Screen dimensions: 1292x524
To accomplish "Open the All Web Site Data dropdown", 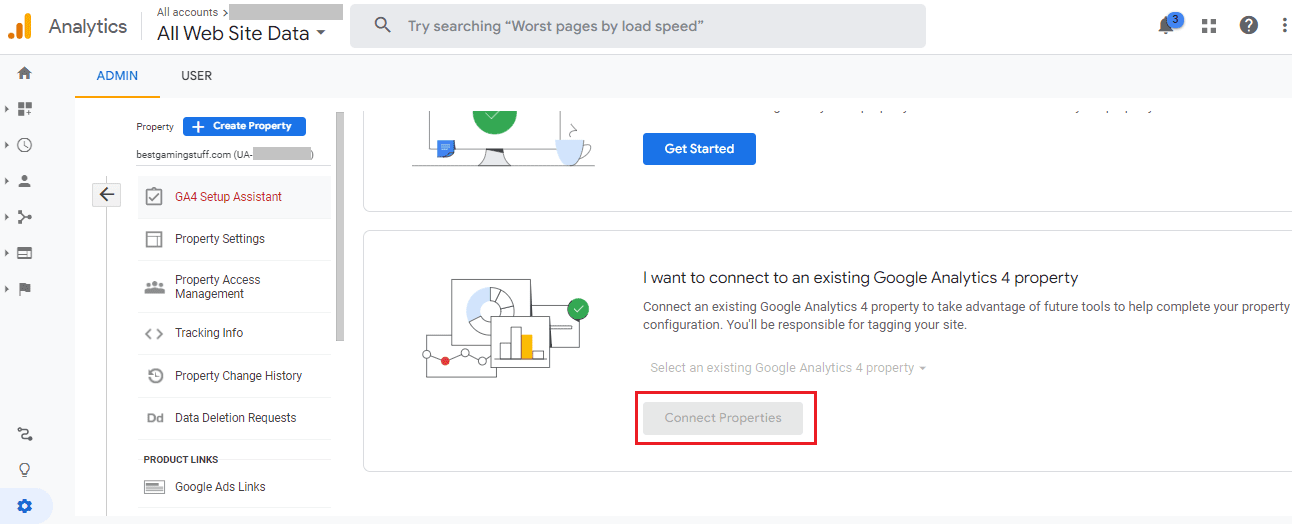I will (x=241, y=33).
